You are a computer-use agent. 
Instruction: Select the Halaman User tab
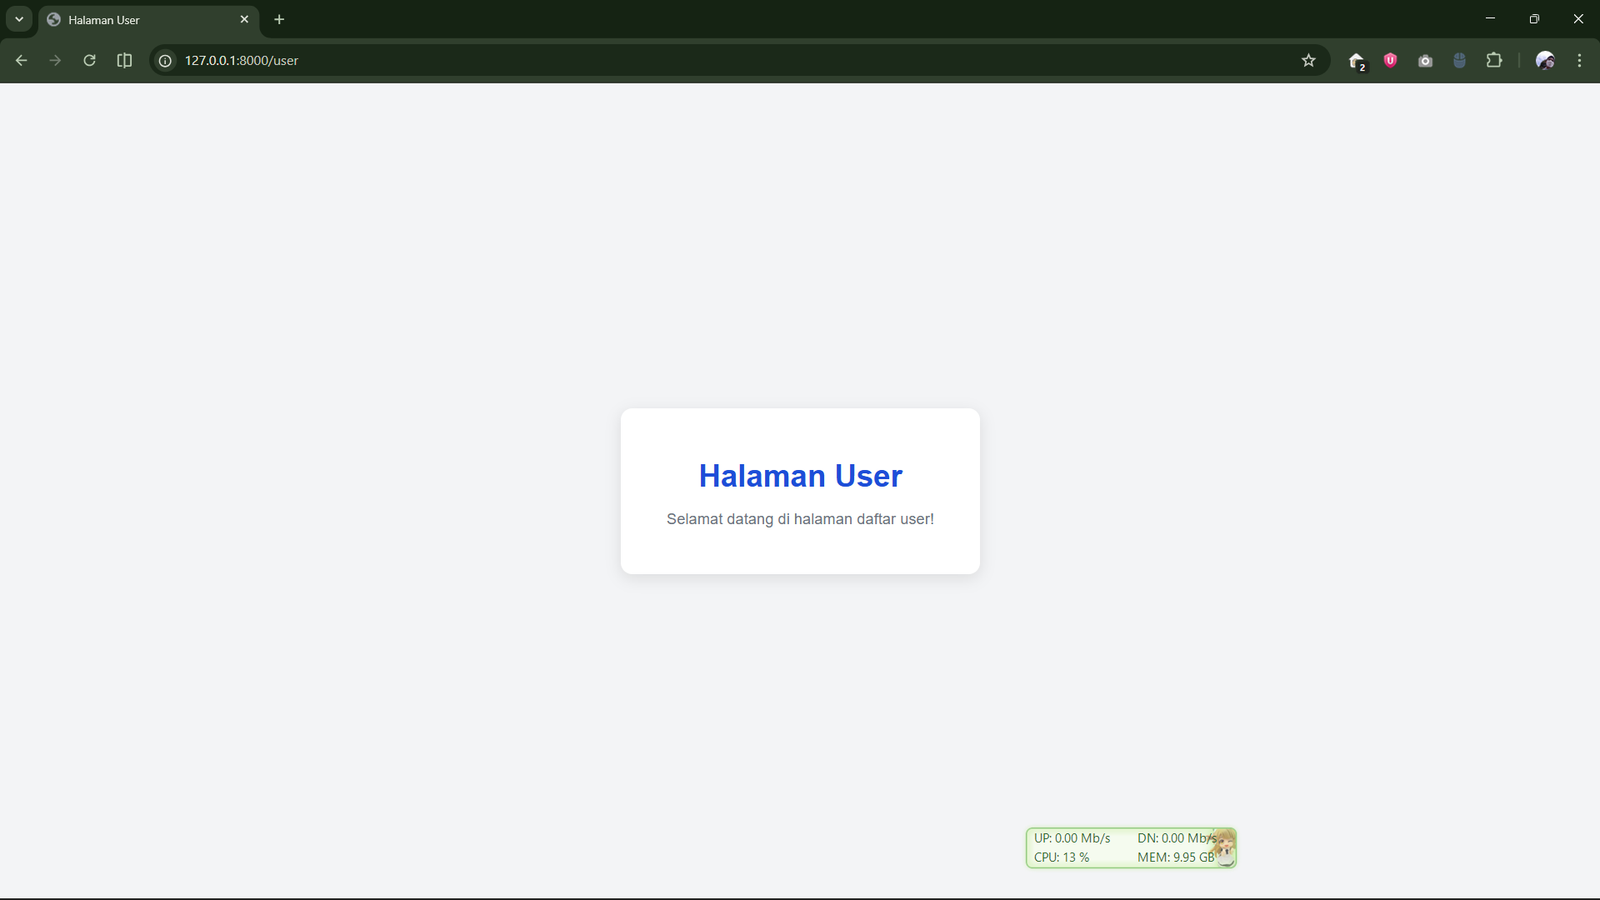(148, 19)
